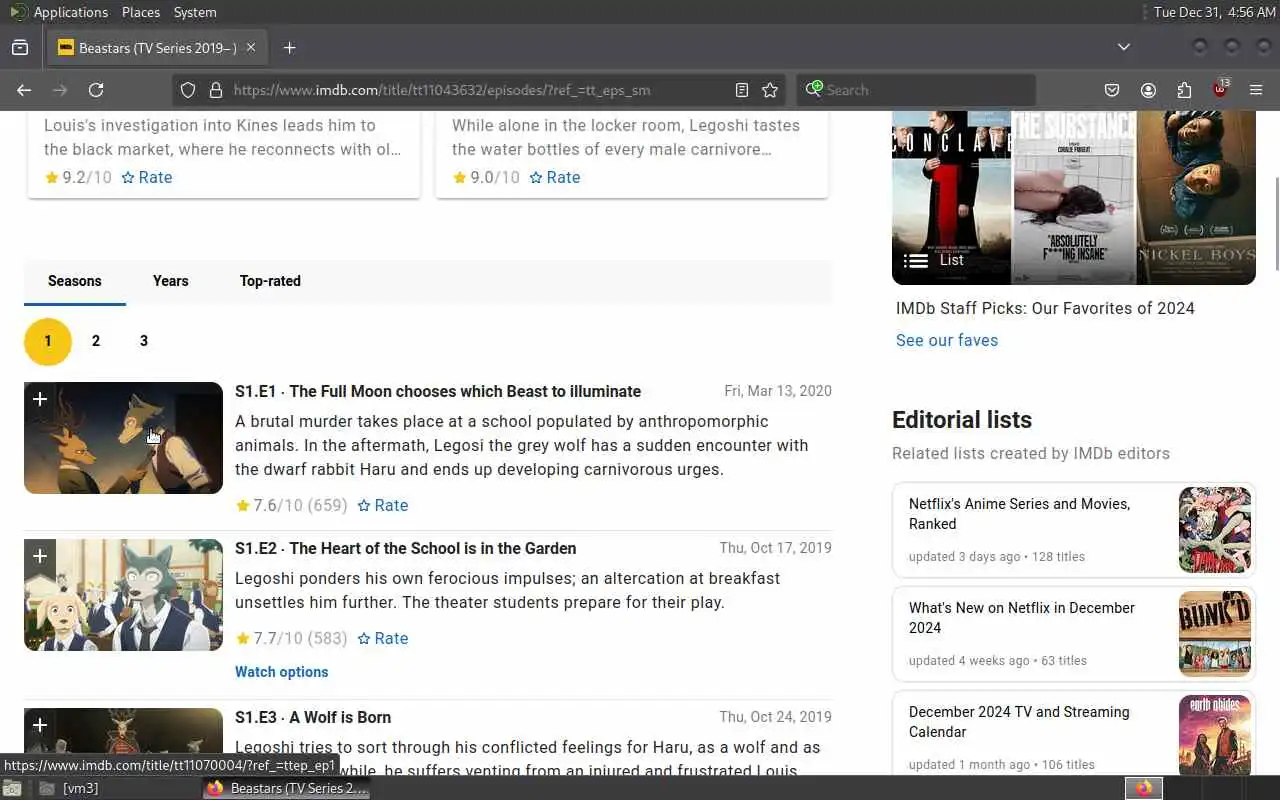Screen dimensions: 1280x800
Task: Rate episode S1.E2
Action: [383, 638]
